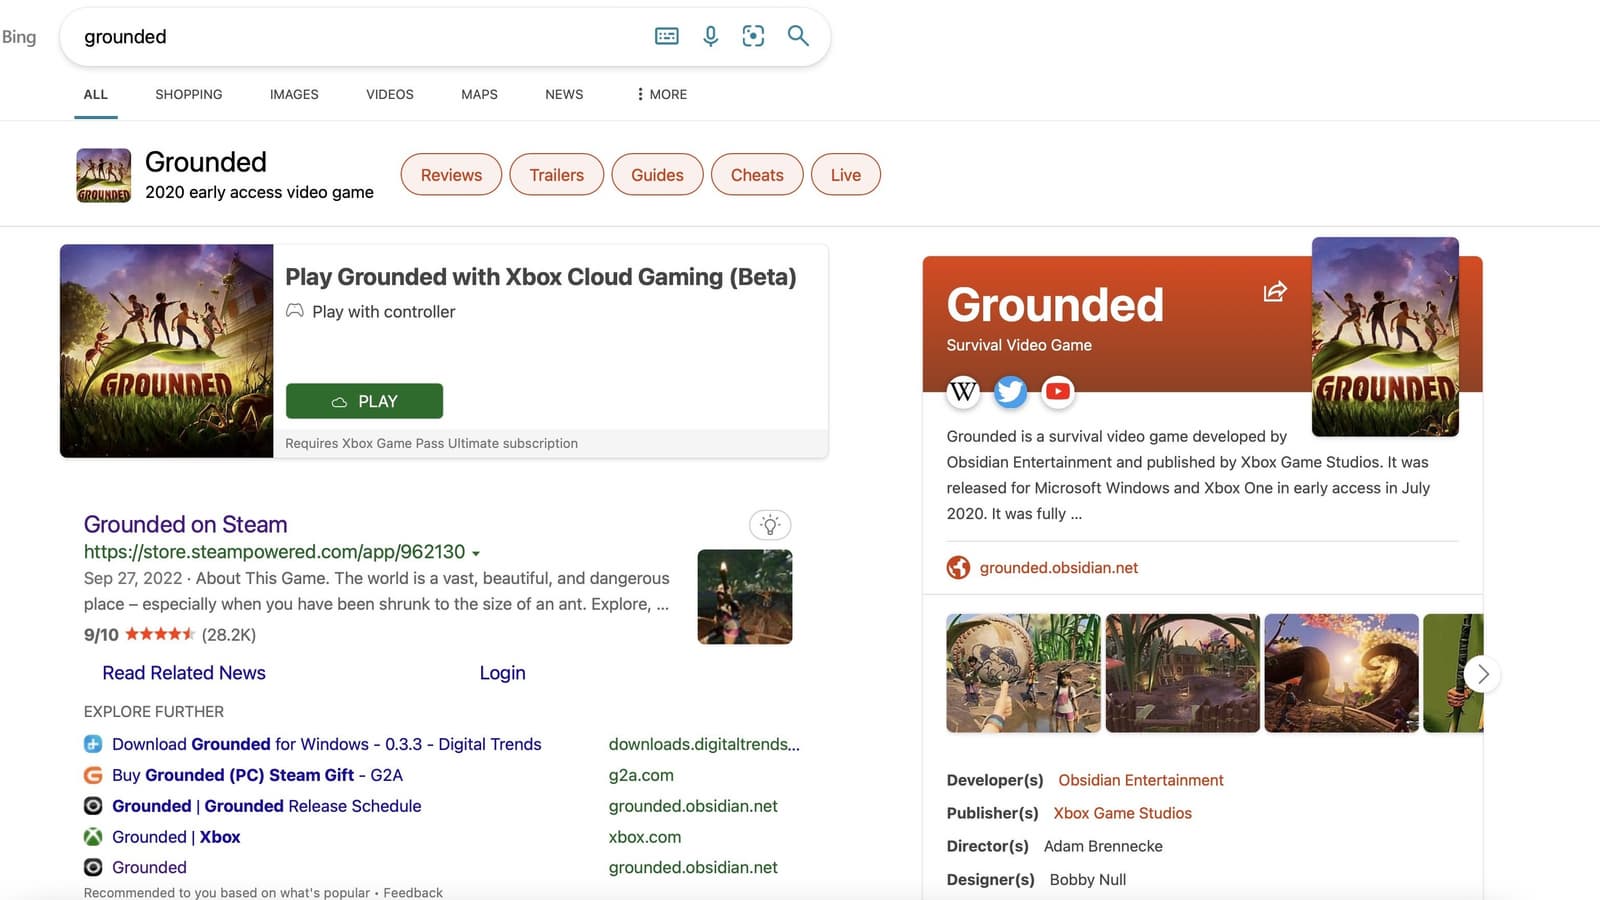Click the Grounded title in knowledge panel
Screen dimensions: 1600x900
point(1055,304)
